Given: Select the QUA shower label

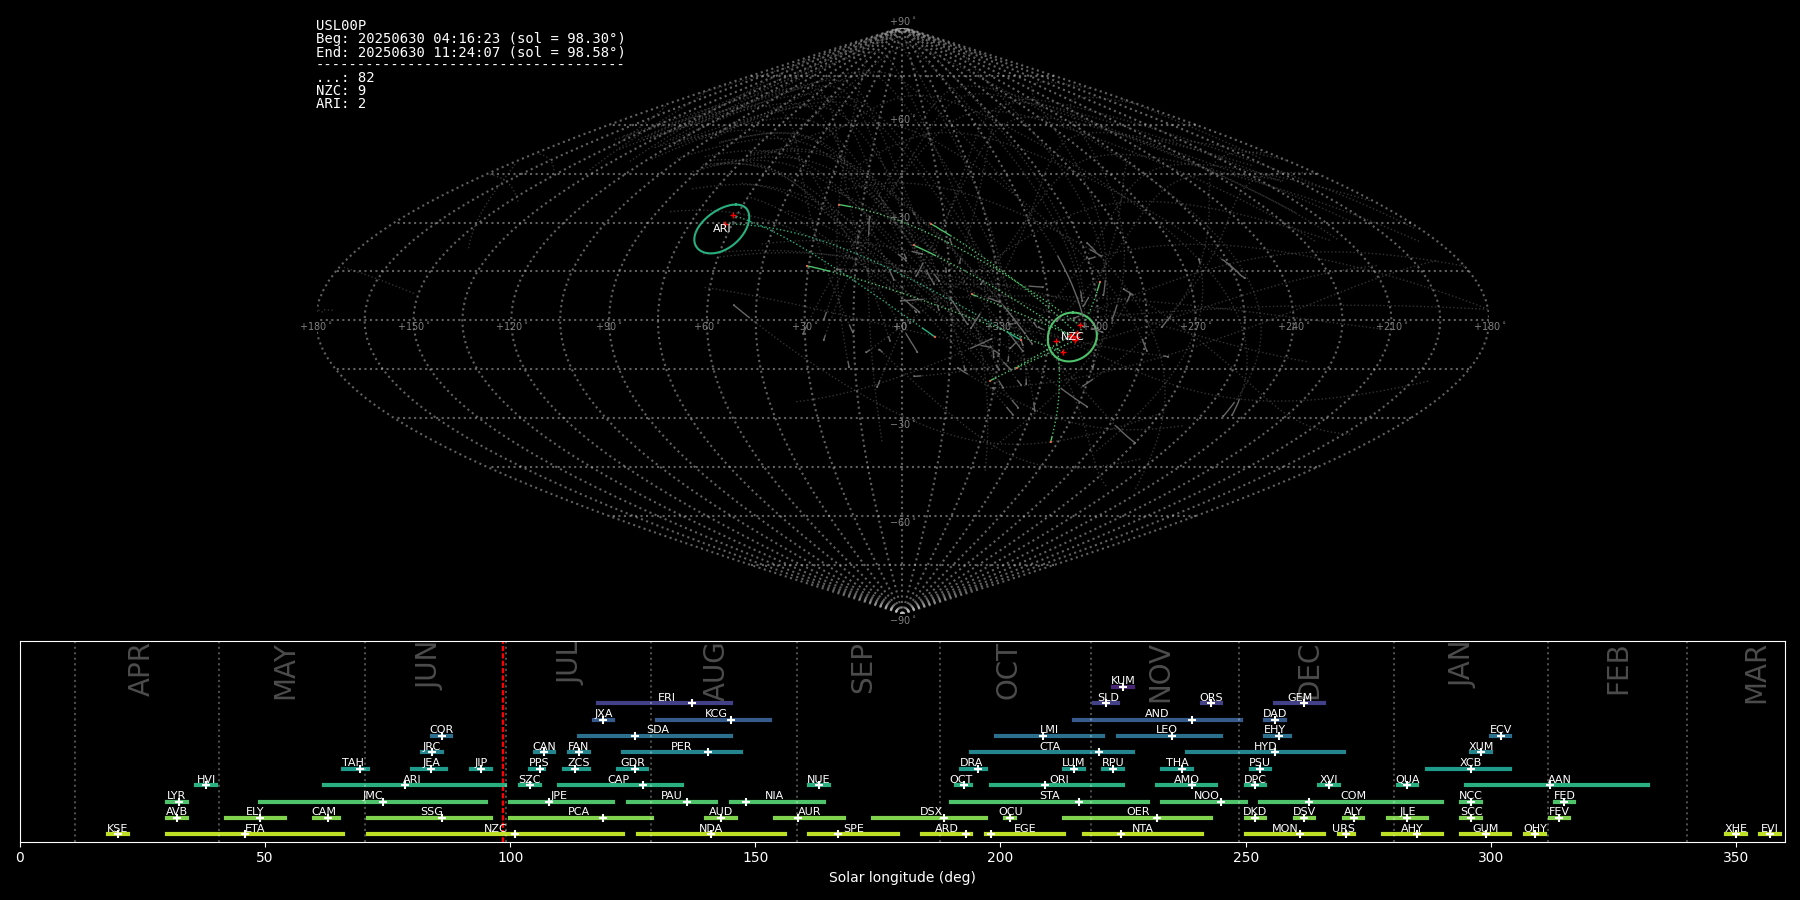Looking at the screenshot, I should pyautogui.click(x=1407, y=780).
